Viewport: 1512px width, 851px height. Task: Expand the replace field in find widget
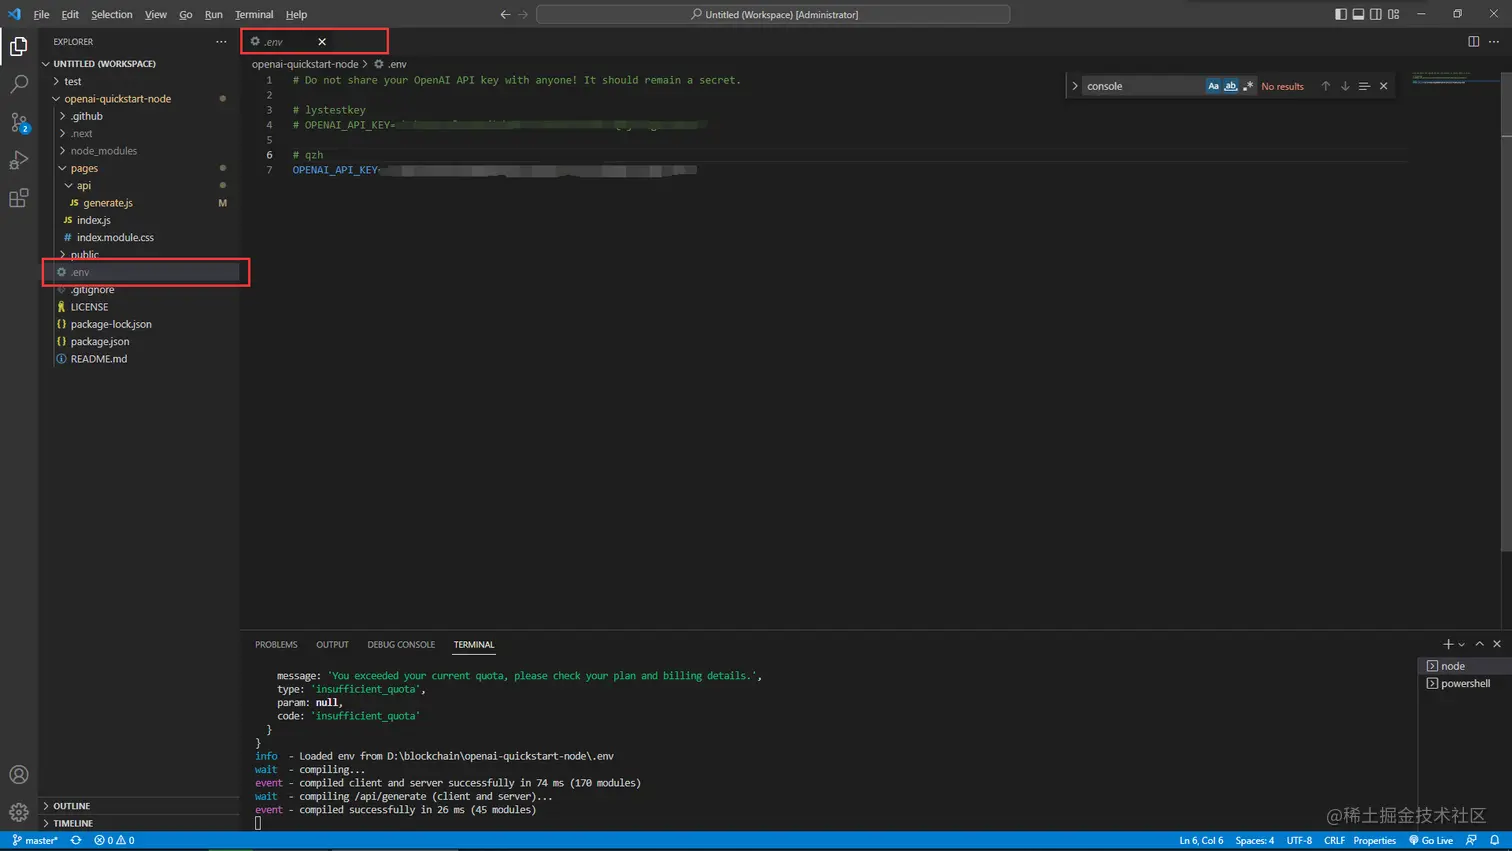(1075, 86)
